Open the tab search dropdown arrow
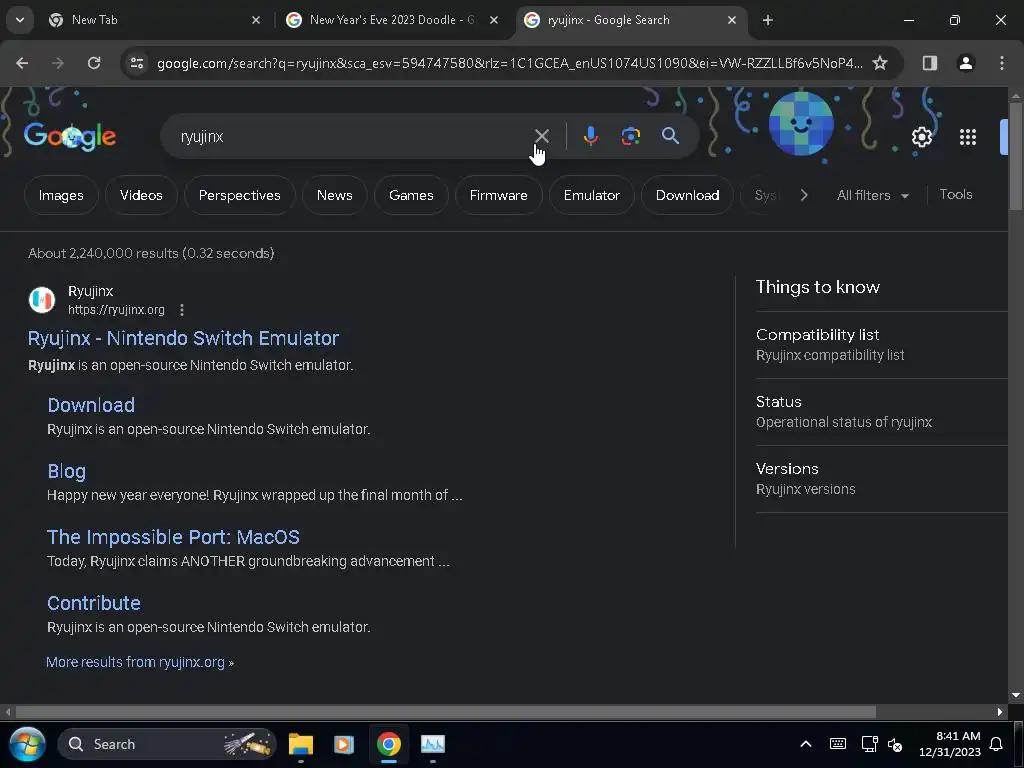 (x=20, y=20)
